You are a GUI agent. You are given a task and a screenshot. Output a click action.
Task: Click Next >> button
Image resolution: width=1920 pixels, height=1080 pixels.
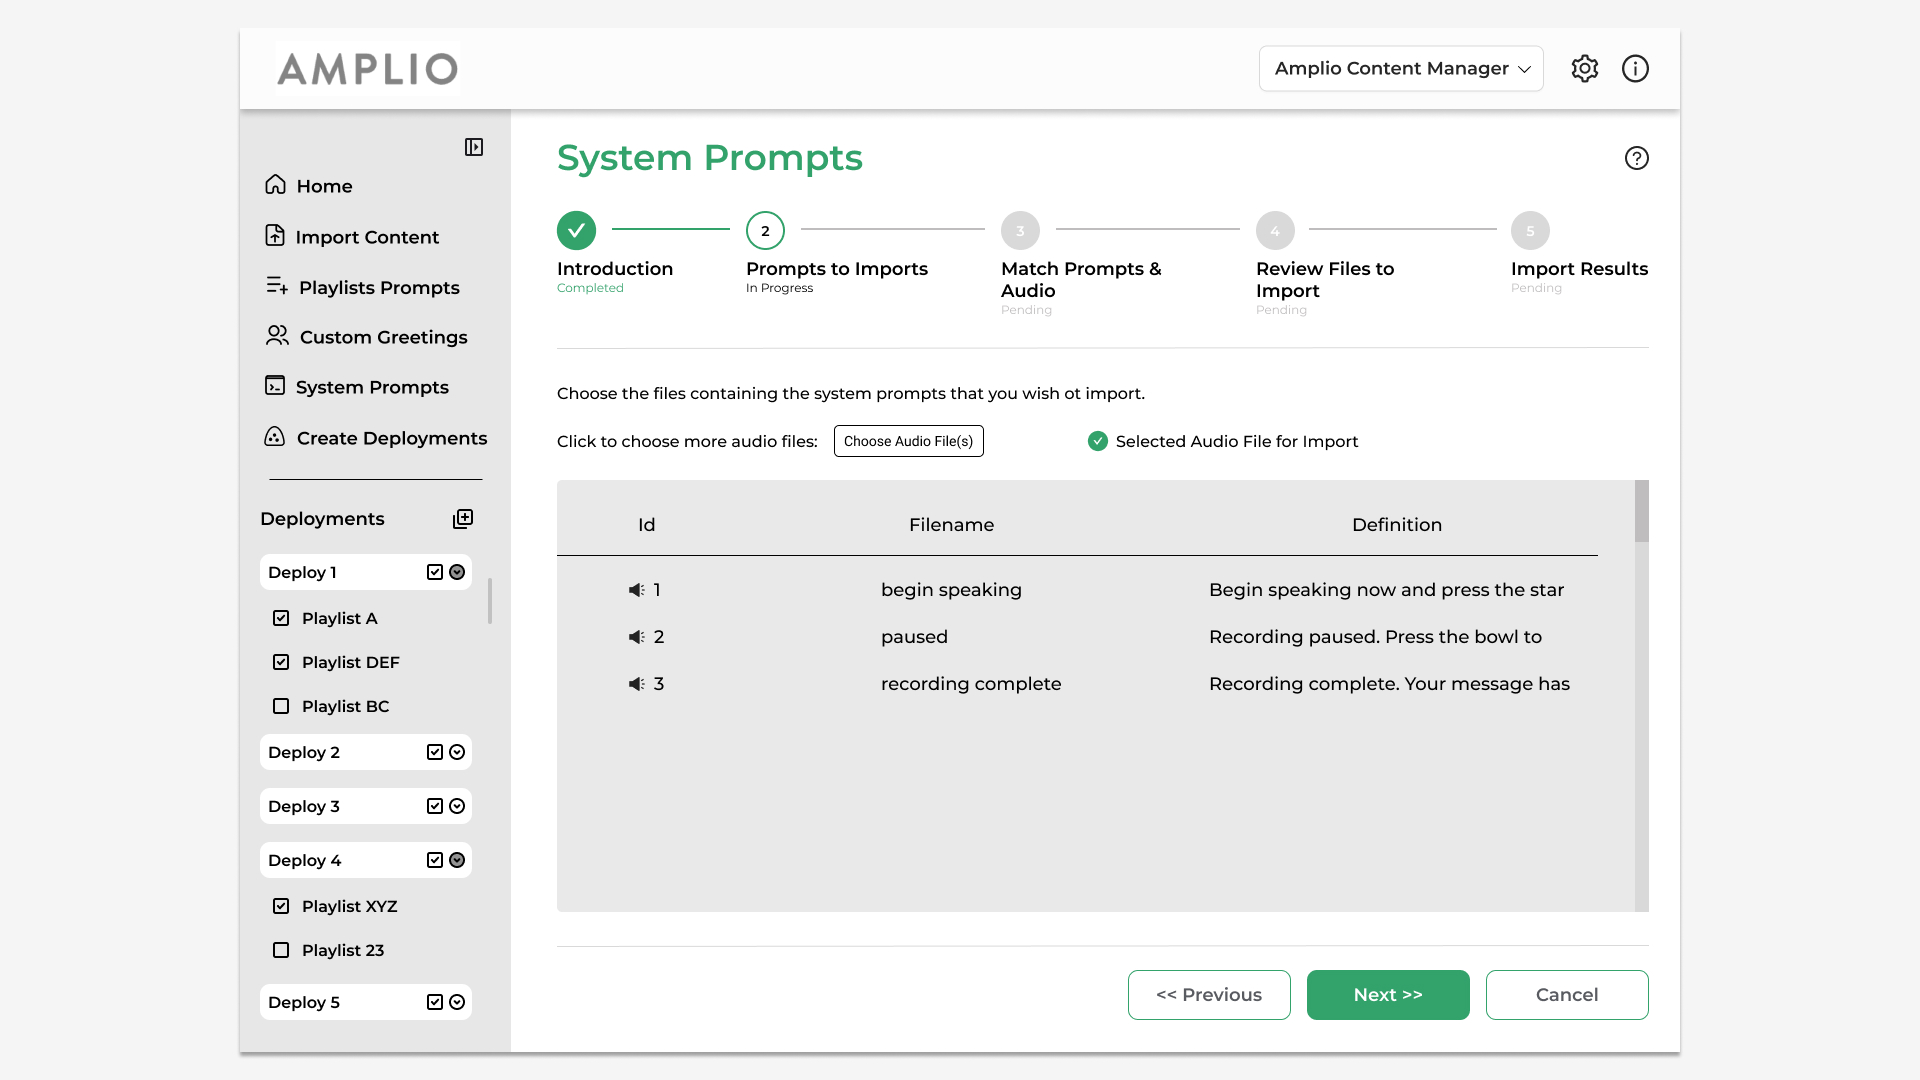pyautogui.click(x=1388, y=995)
